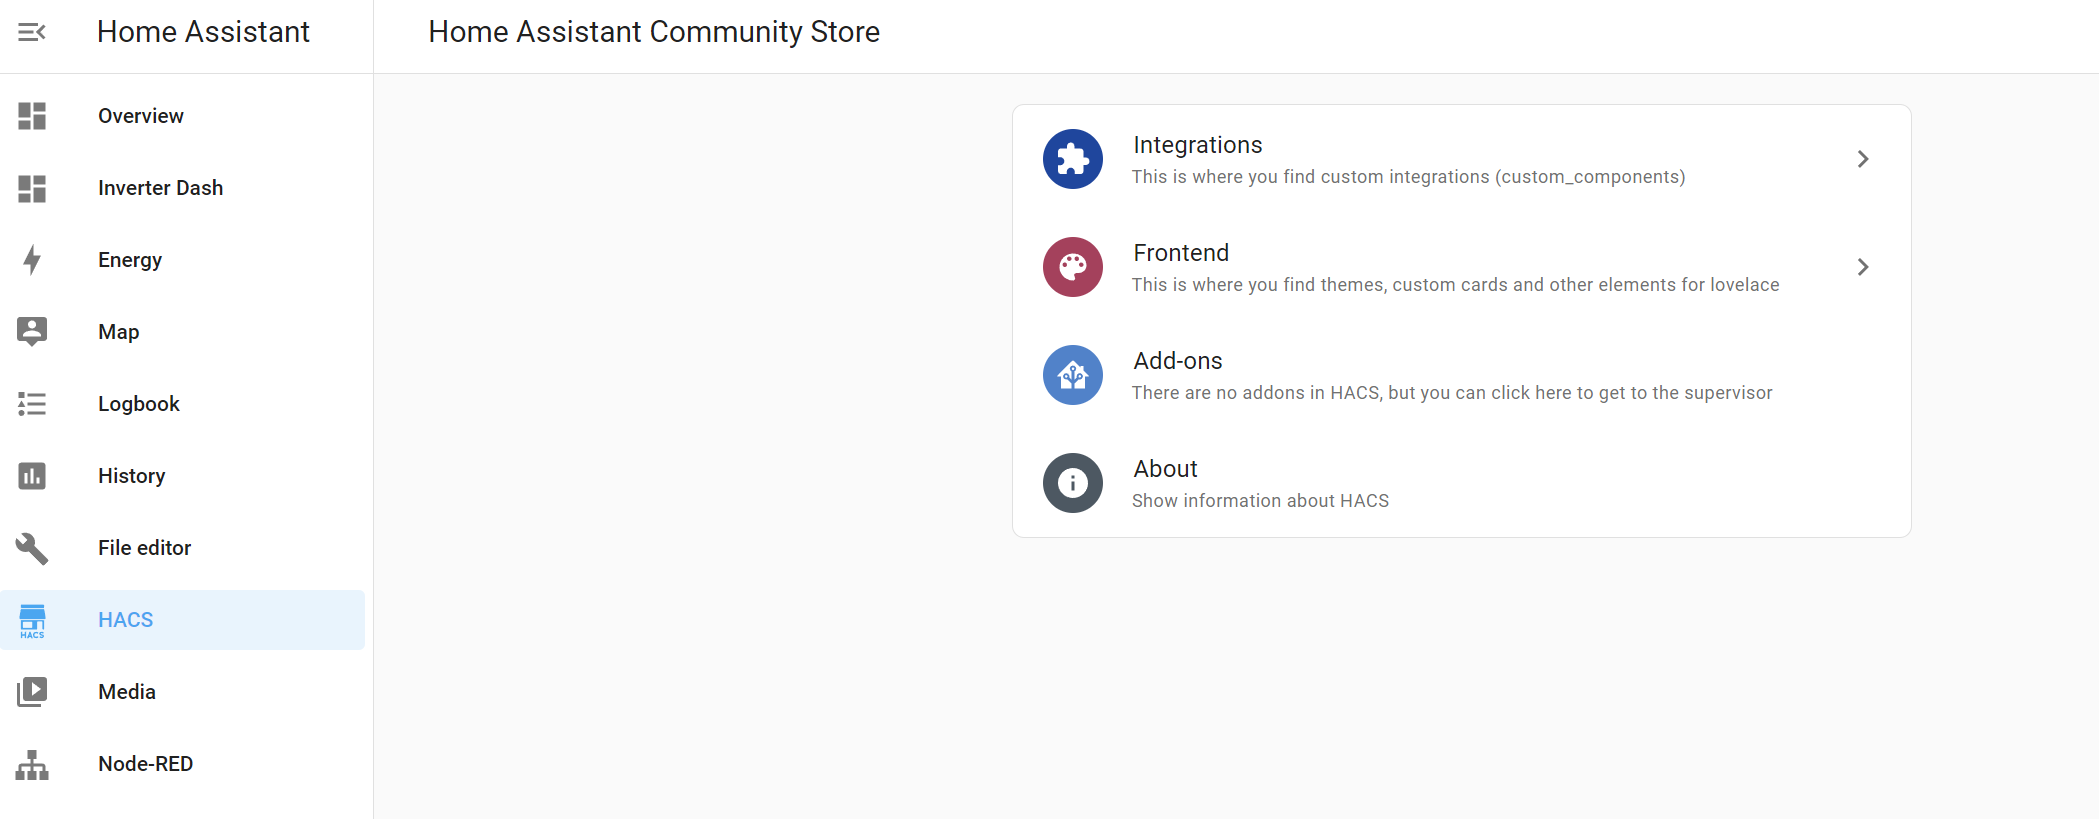Click Show information about HACS
Viewport: 2099px width, 819px height.
point(1260,501)
